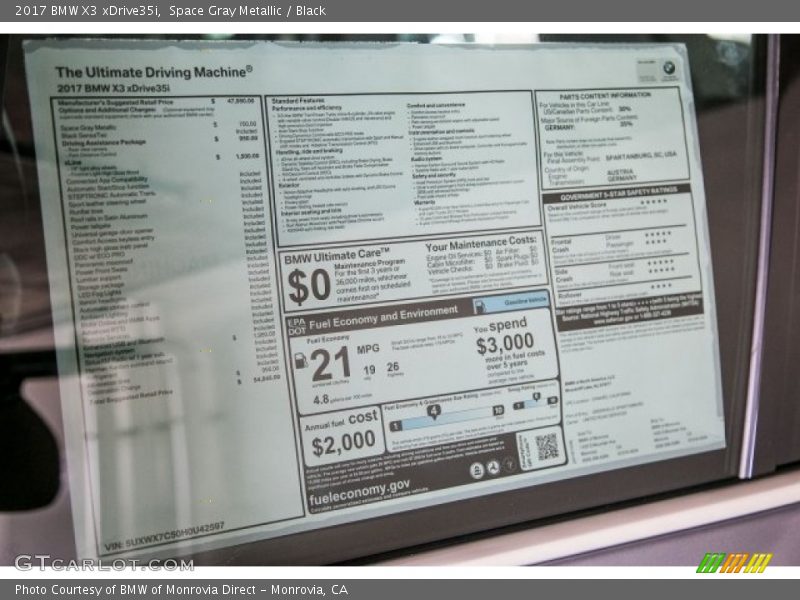
Task: Click the highway MPG value '26'
Action: [393, 367]
